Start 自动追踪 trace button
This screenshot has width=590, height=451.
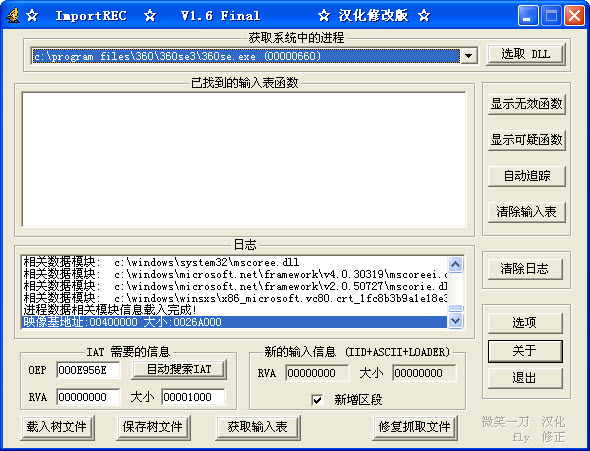point(526,176)
